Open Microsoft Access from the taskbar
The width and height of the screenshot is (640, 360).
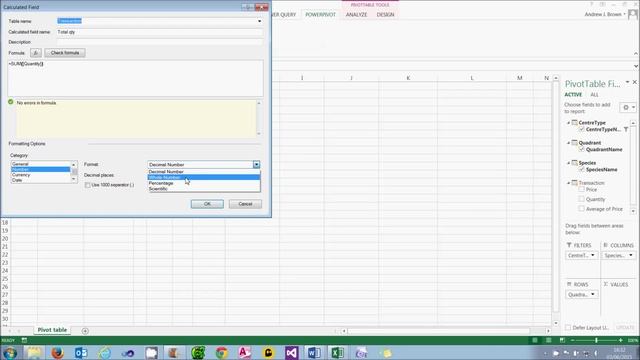[x=245, y=353]
